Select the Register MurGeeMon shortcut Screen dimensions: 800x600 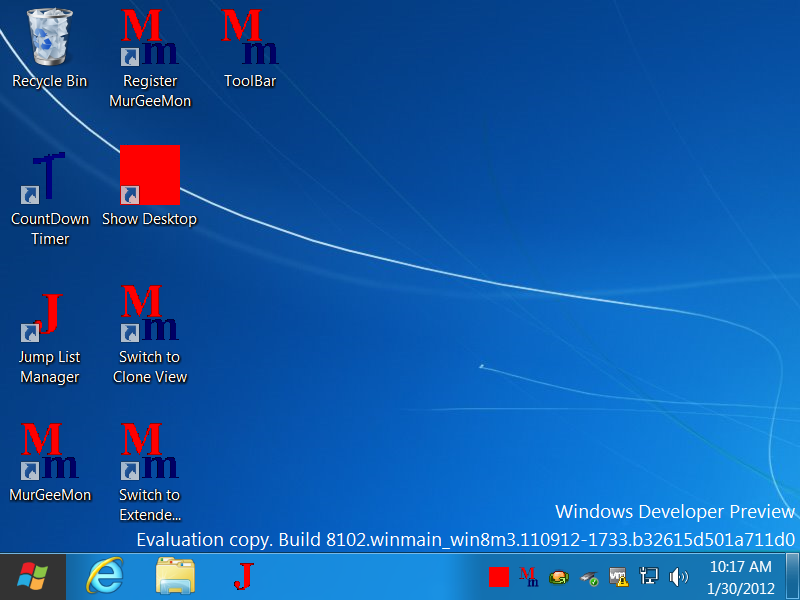(x=150, y=58)
